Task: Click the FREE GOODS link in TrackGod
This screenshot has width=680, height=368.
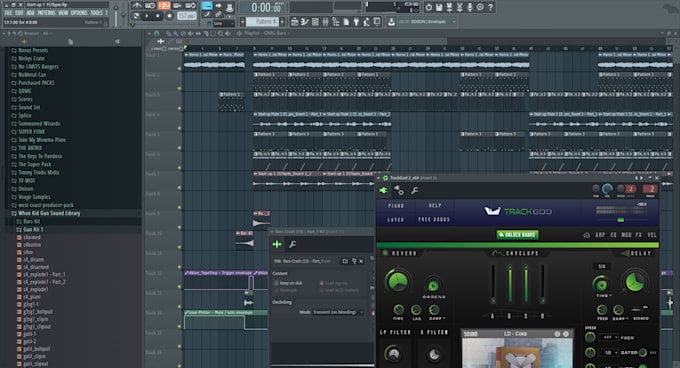Action: (x=434, y=220)
